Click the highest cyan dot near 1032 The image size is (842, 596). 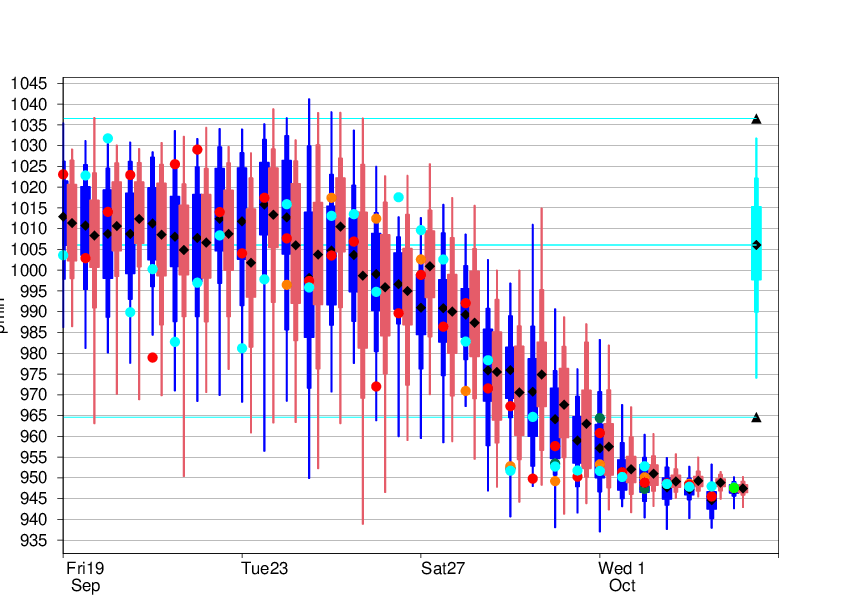(108, 138)
